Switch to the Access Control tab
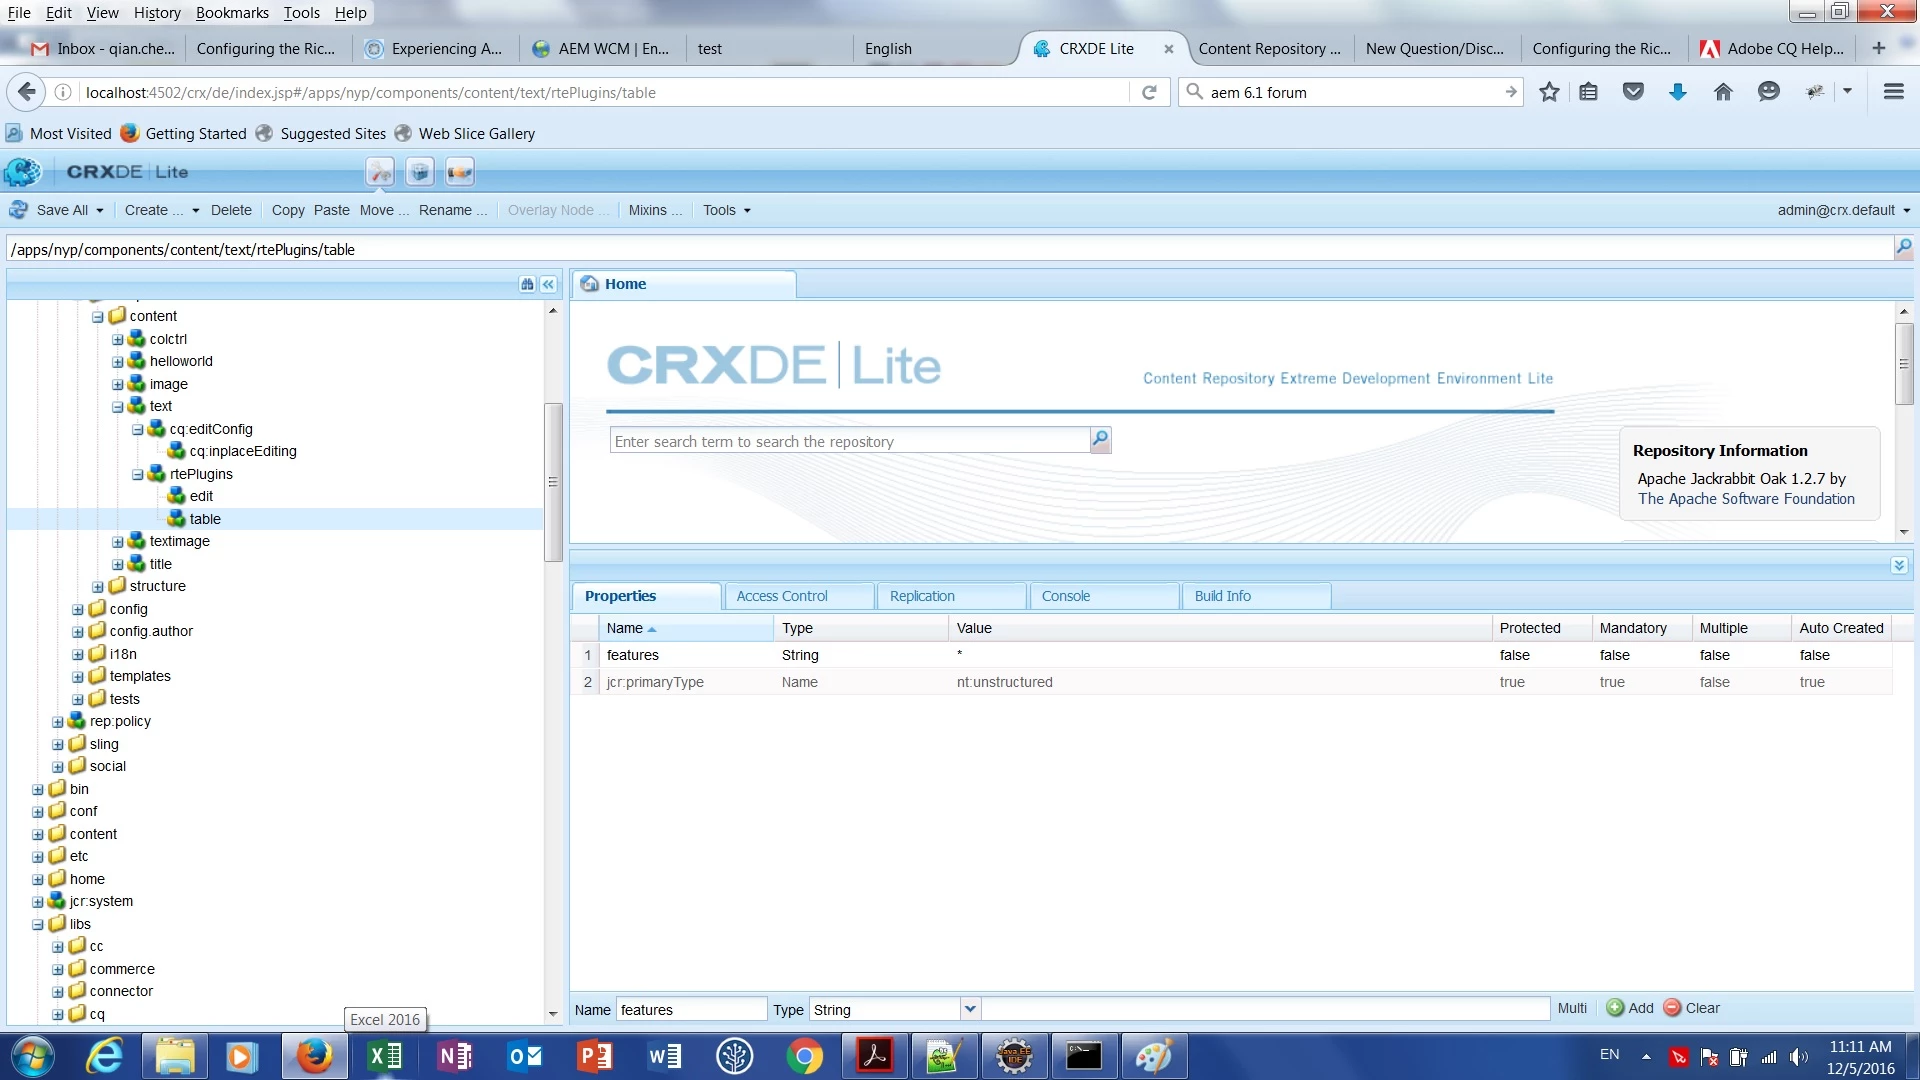 782,596
